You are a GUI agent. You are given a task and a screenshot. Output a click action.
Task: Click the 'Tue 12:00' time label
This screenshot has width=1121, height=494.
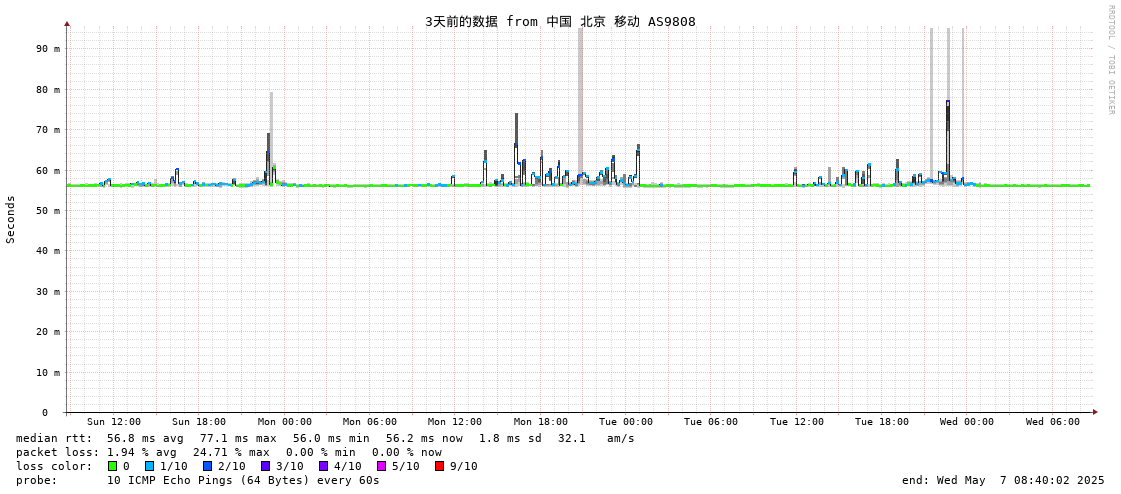pyautogui.click(x=796, y=422)
